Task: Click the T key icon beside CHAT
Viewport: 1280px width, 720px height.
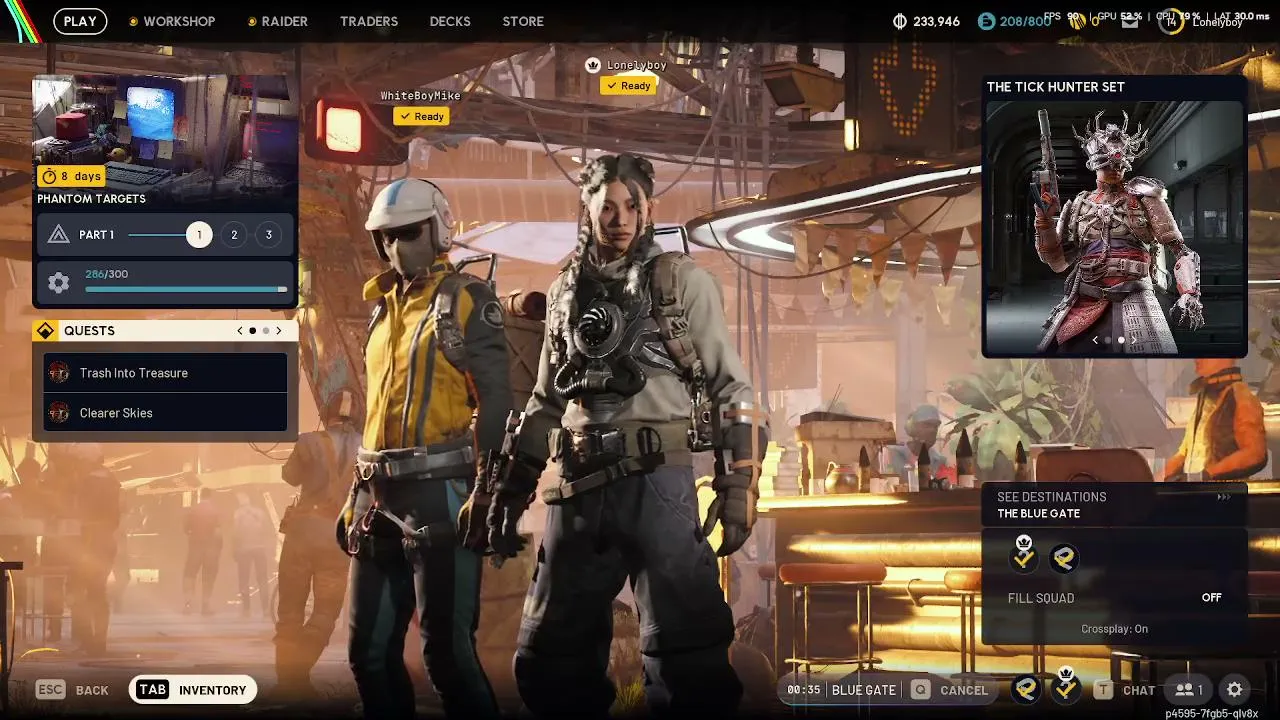Action: tap(1103, 690)
